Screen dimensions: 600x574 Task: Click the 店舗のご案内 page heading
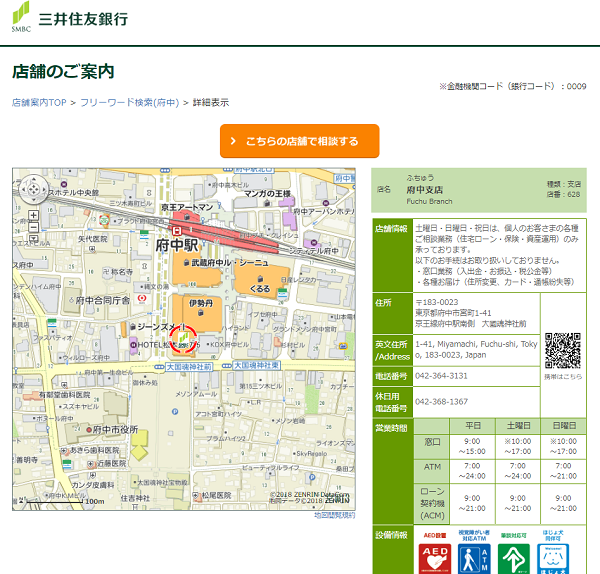[63, 72]
